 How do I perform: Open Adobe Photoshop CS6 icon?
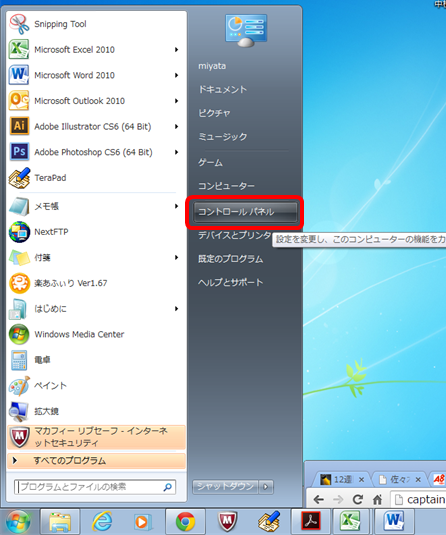(19, 152)
